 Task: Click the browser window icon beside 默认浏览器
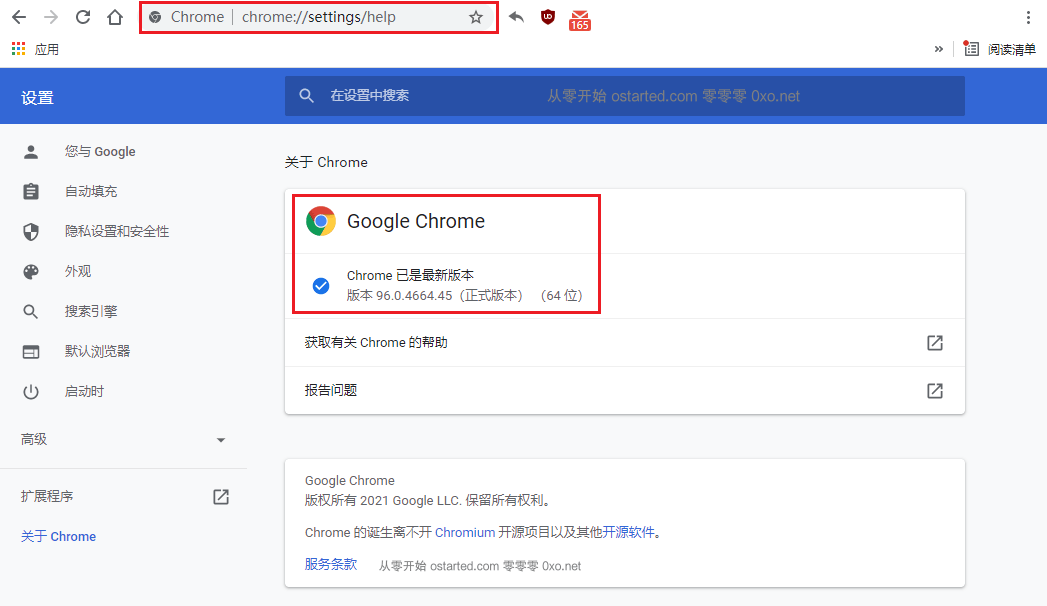click(x=31, y=352)
